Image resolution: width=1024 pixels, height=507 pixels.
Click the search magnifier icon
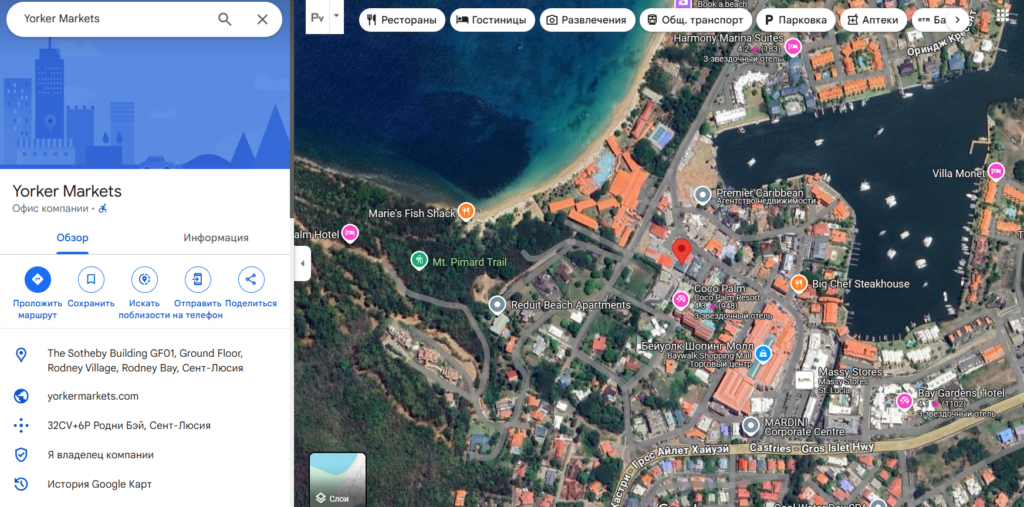click(x=225, y=19)
